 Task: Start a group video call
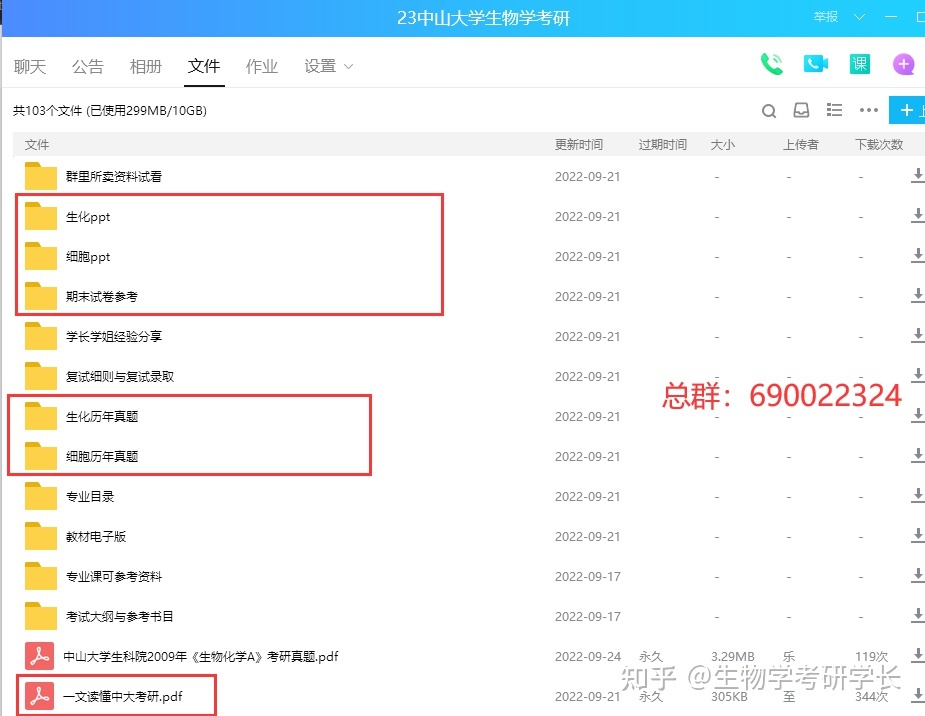click(x=816, y=65)
